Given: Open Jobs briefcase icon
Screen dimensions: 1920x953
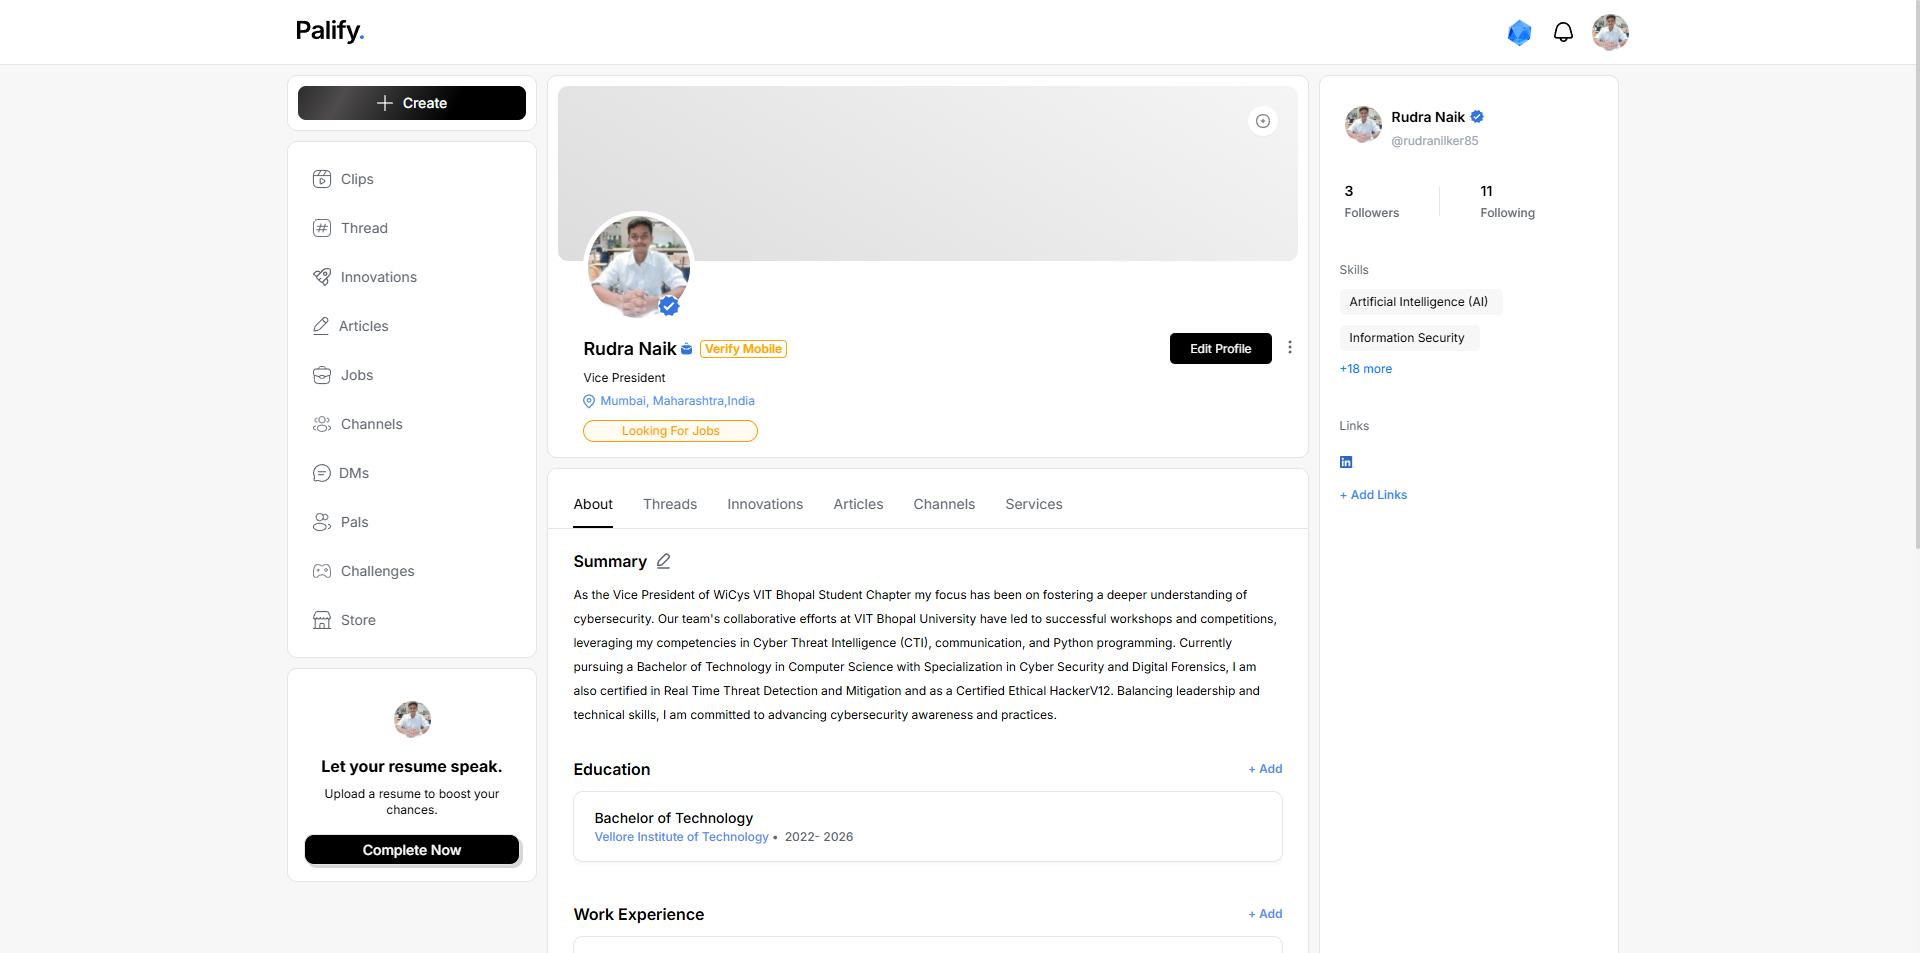Looking at the screenshot, I should click(x=321, y=375).
